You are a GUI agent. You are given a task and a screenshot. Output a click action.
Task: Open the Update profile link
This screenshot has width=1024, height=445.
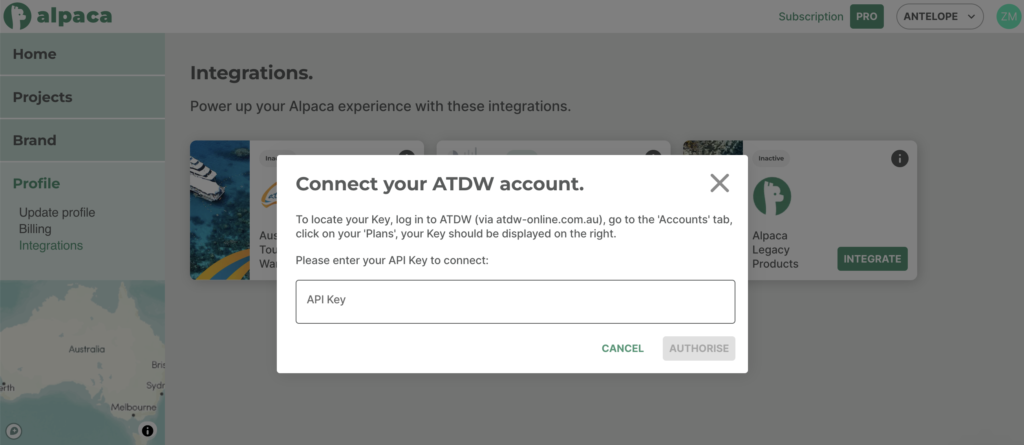(57, 213)
